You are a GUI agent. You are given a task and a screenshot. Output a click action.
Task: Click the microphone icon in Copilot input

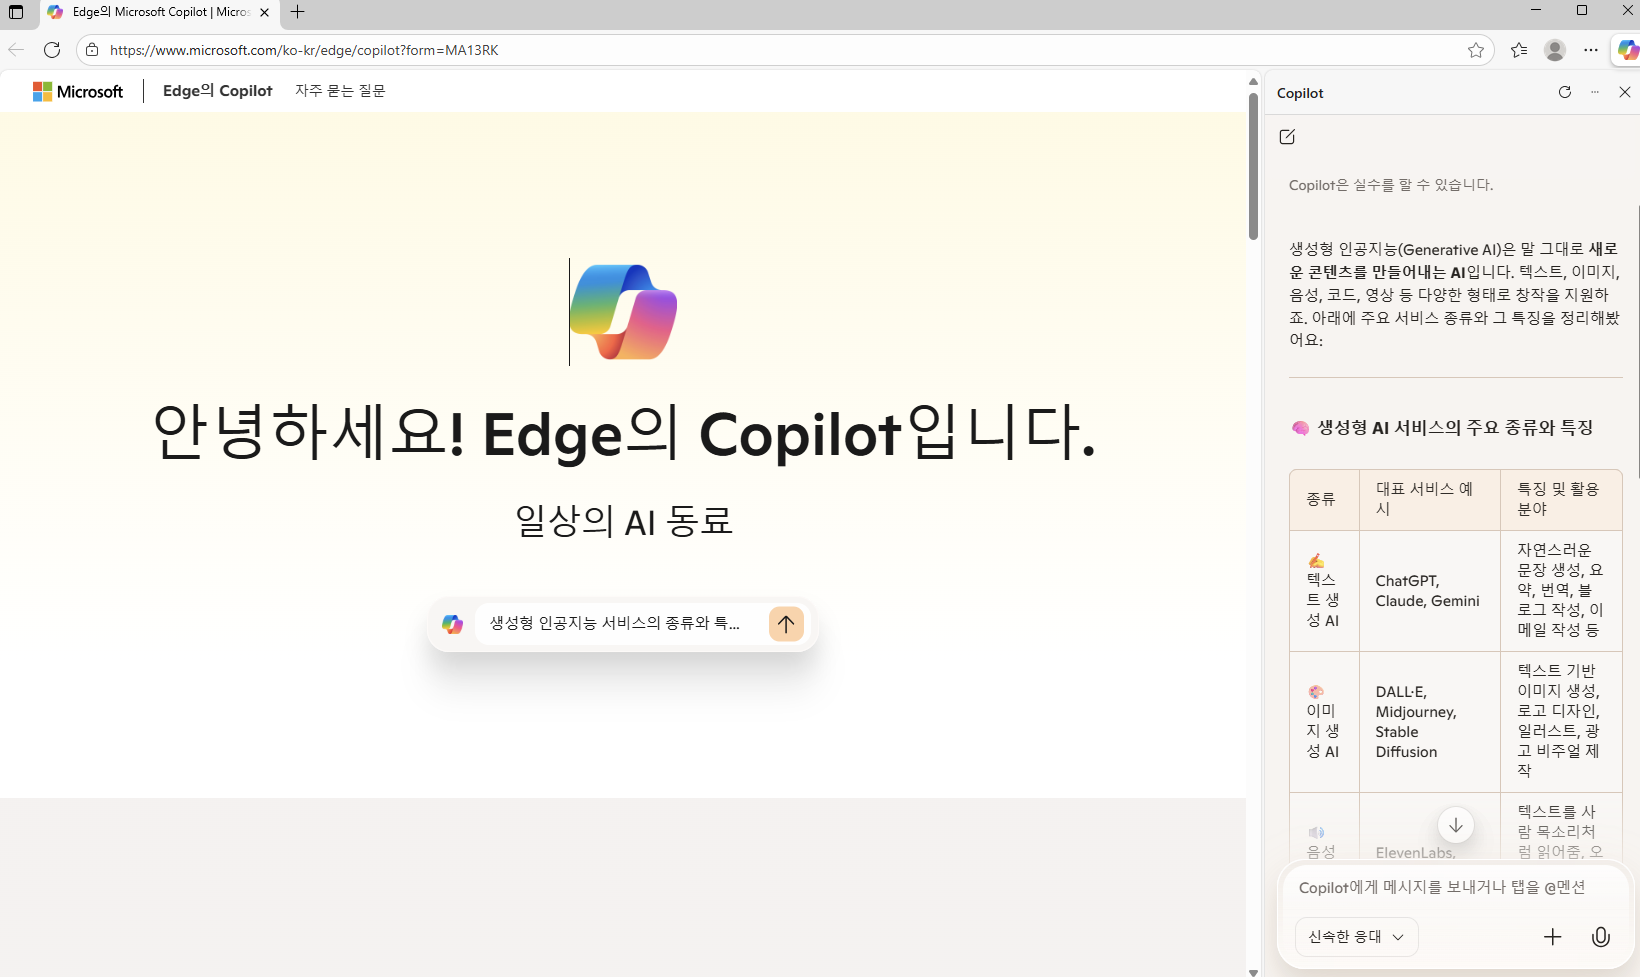point(1600,937)
